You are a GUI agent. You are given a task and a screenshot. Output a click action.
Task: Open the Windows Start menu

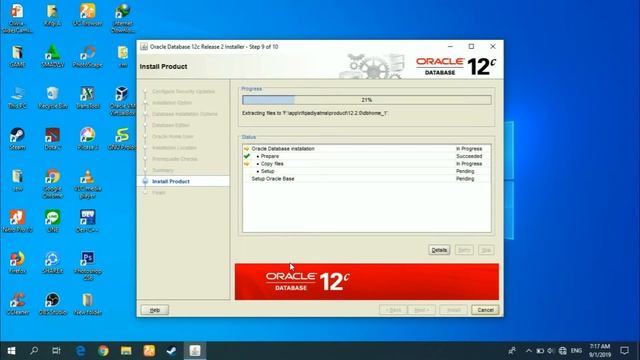(11, 351)
